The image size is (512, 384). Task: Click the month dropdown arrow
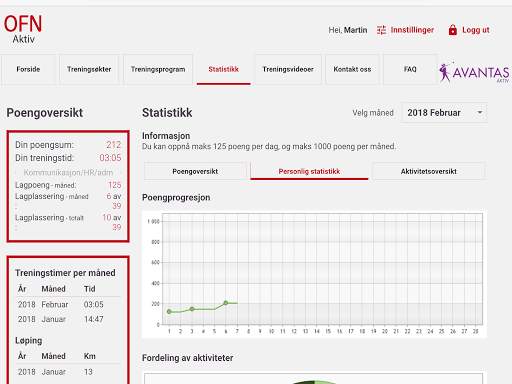click(x=480, y=113)
